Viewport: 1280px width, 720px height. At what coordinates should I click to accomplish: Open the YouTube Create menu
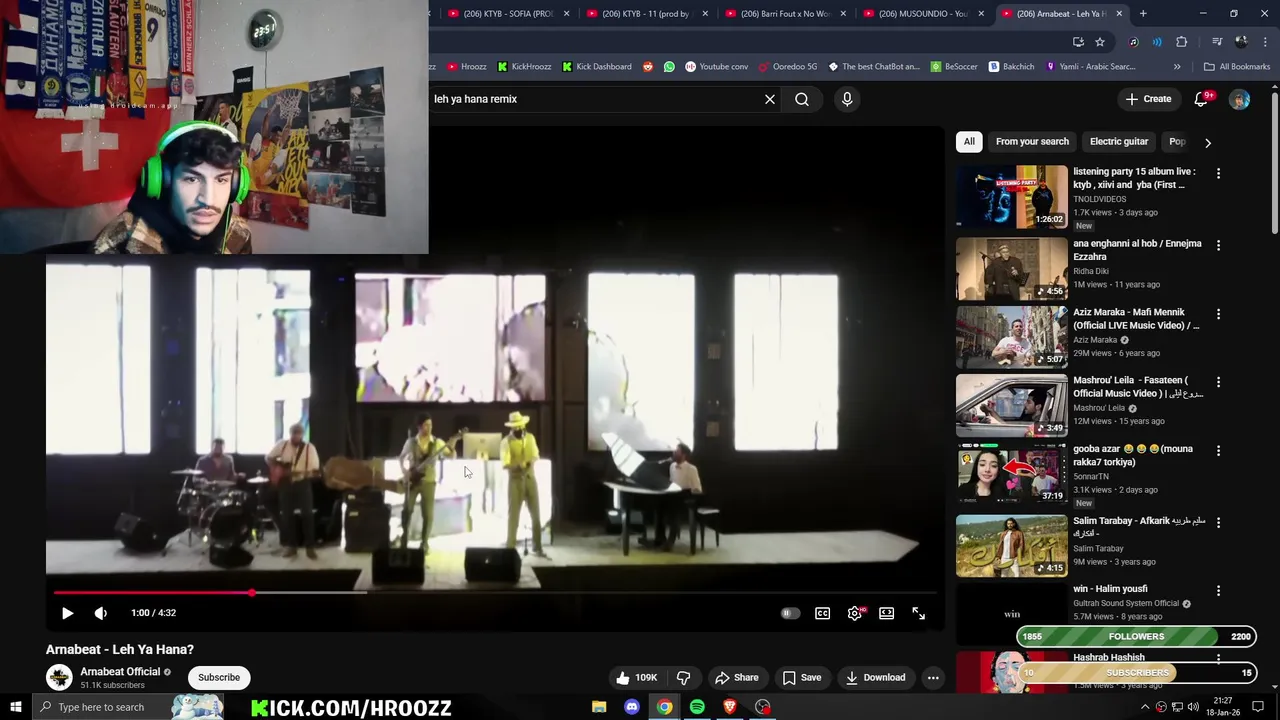pos(1148,99)
